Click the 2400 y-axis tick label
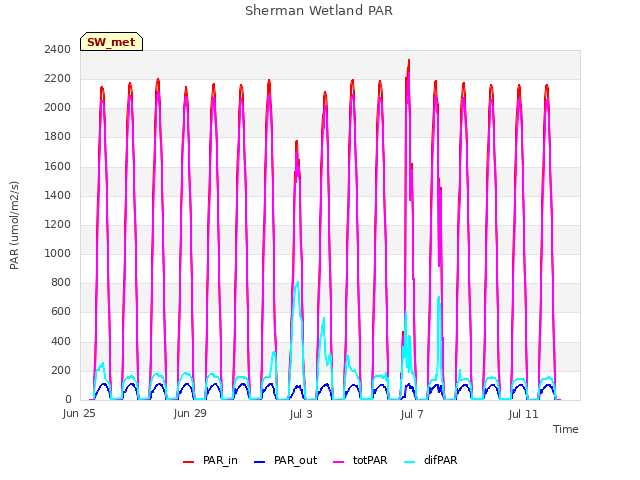The width and height of the screenshot is (640, 480). (58, 49)
